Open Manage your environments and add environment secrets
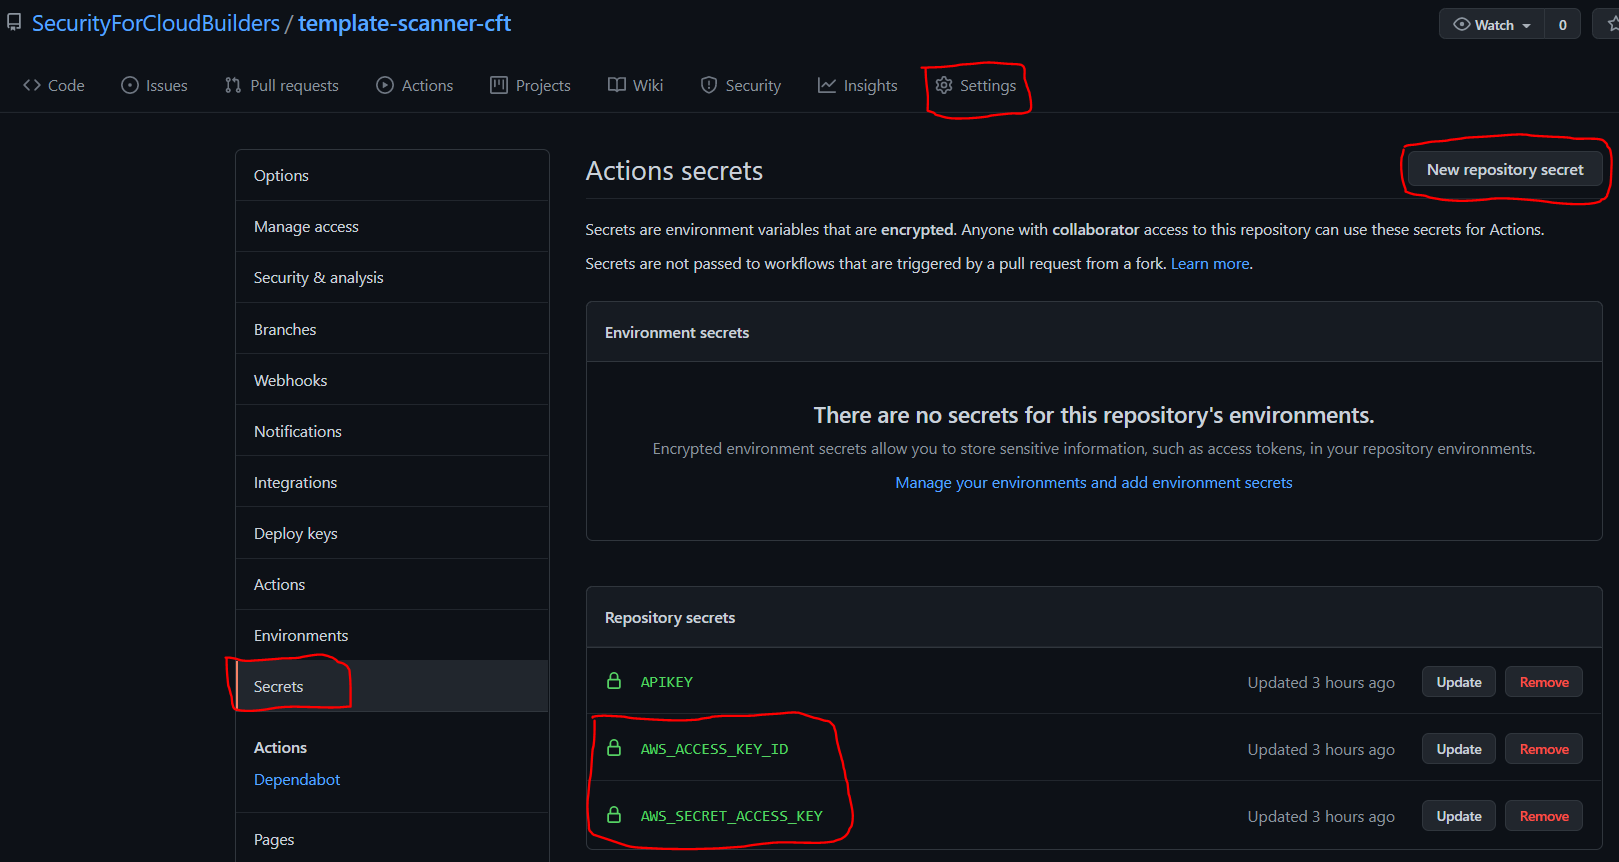 point(1094,483)
